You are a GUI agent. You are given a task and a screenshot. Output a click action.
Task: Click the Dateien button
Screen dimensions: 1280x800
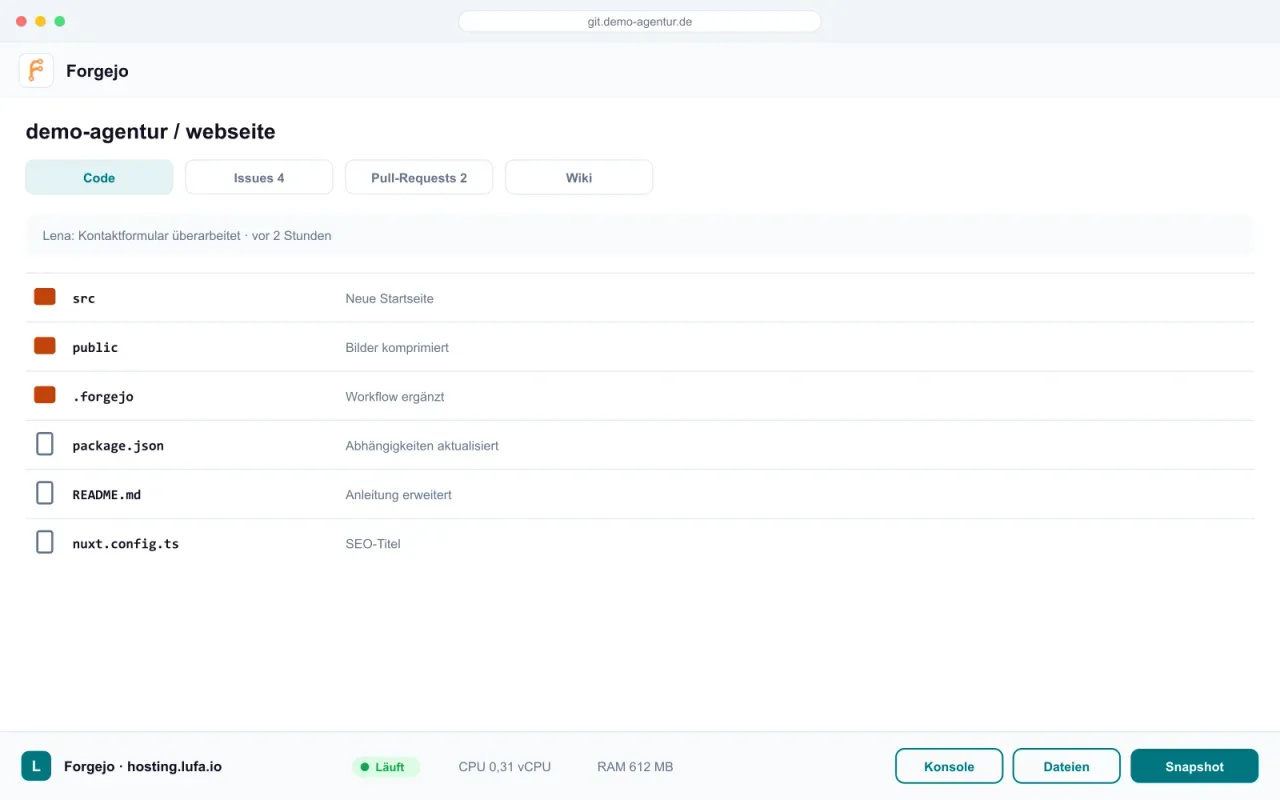pos(1067,766)
